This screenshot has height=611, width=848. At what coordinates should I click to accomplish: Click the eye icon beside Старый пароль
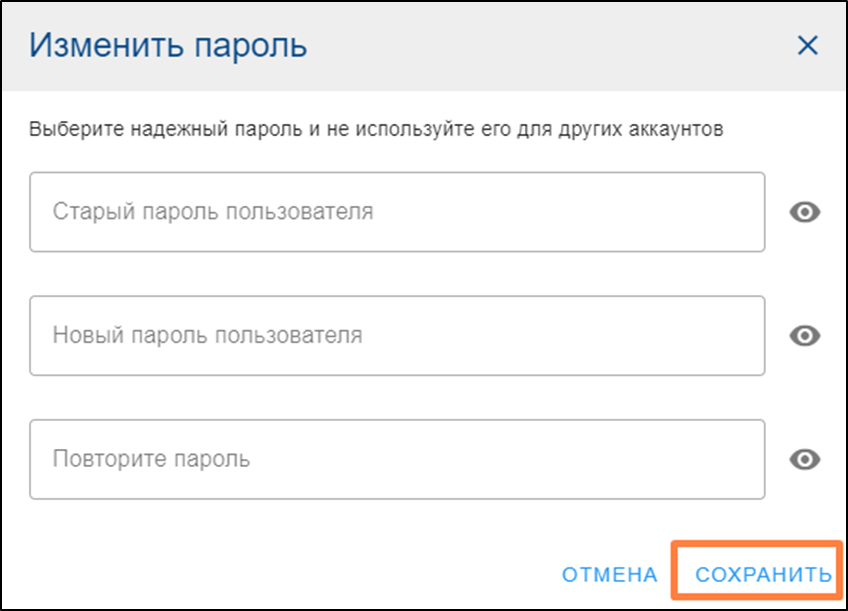click(805, 212)
